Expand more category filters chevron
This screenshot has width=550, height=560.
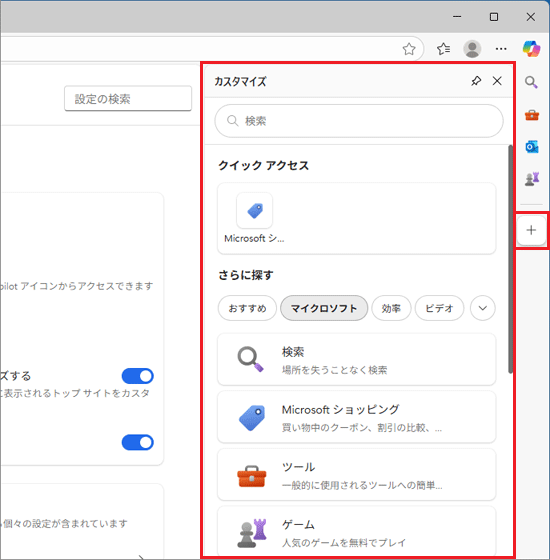(482, 308)
